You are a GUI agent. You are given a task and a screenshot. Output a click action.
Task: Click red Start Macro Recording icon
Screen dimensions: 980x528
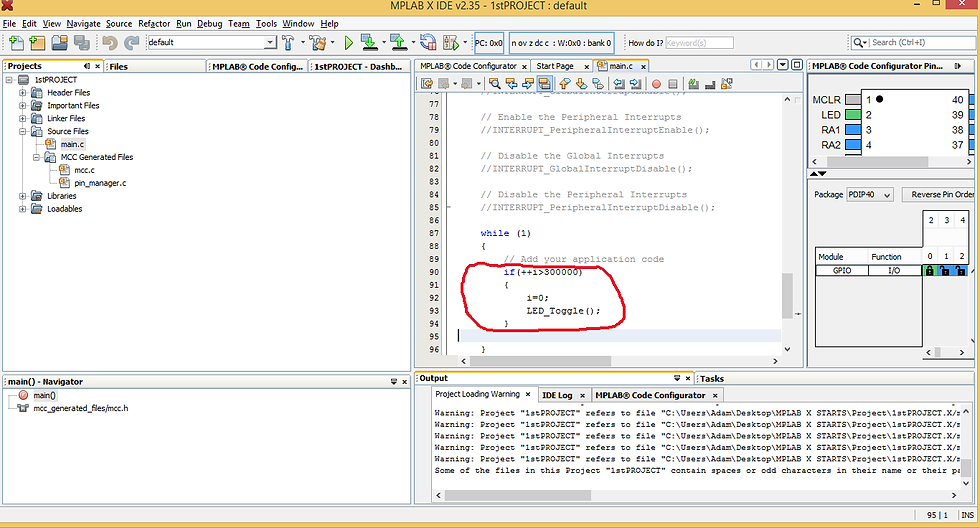click(x=656, y=84)
